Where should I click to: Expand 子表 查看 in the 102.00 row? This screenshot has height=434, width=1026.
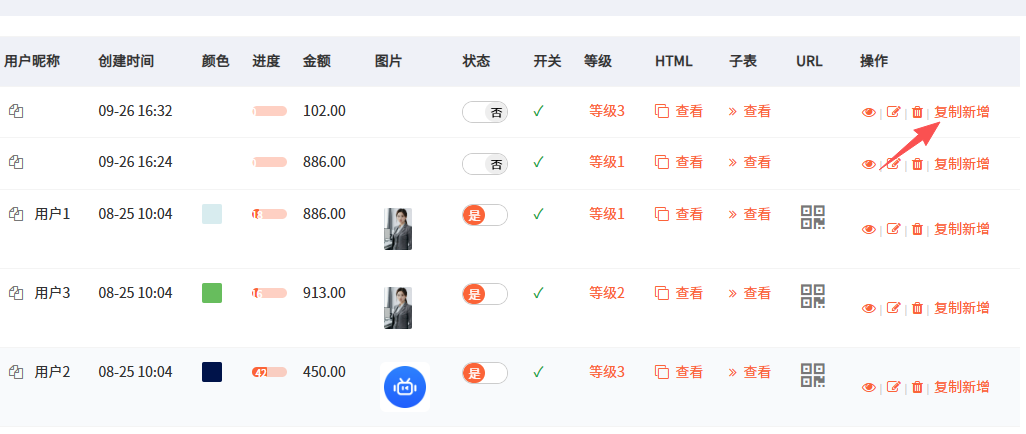(750, 111)
